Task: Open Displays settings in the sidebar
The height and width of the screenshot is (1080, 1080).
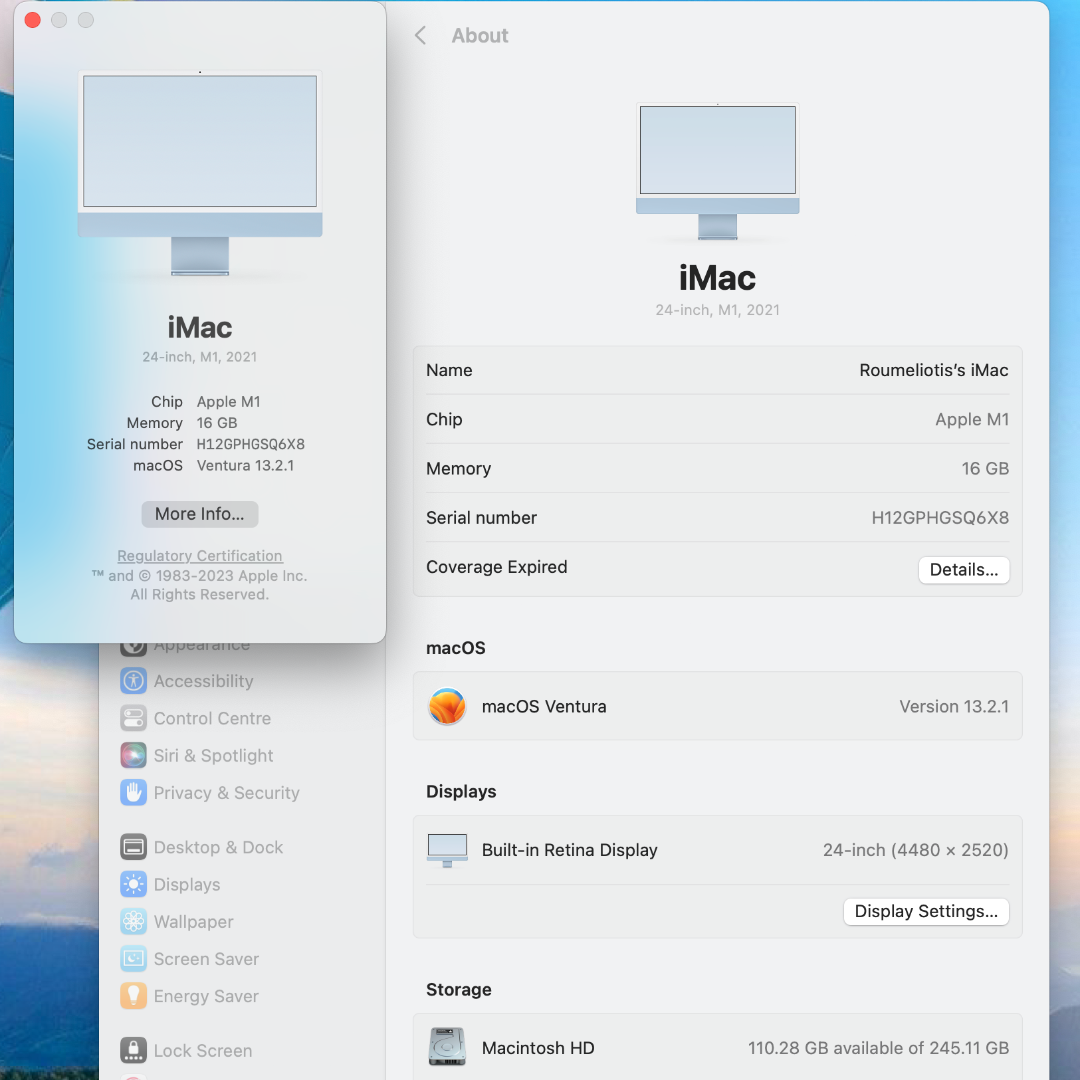Action: [170, 884]
